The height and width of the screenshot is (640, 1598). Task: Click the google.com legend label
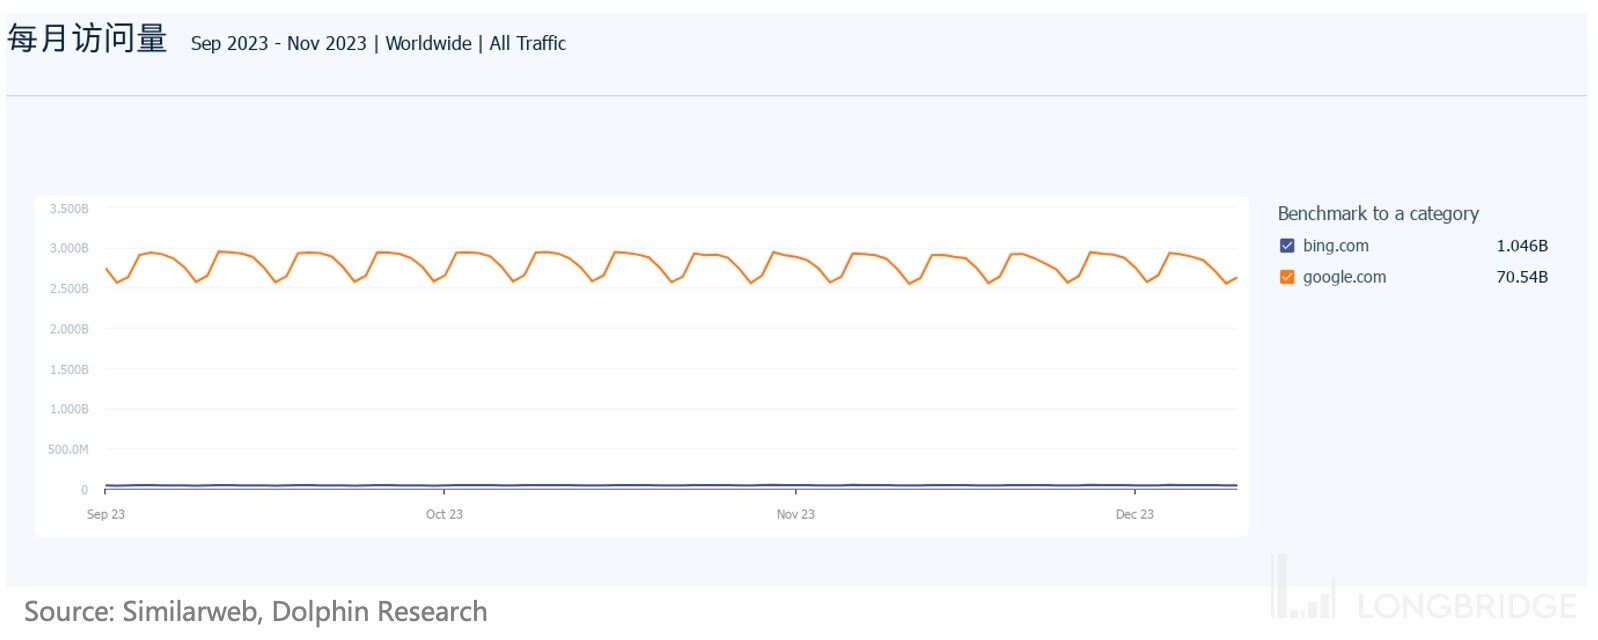pyautogui.click(x=1344, y=277)
